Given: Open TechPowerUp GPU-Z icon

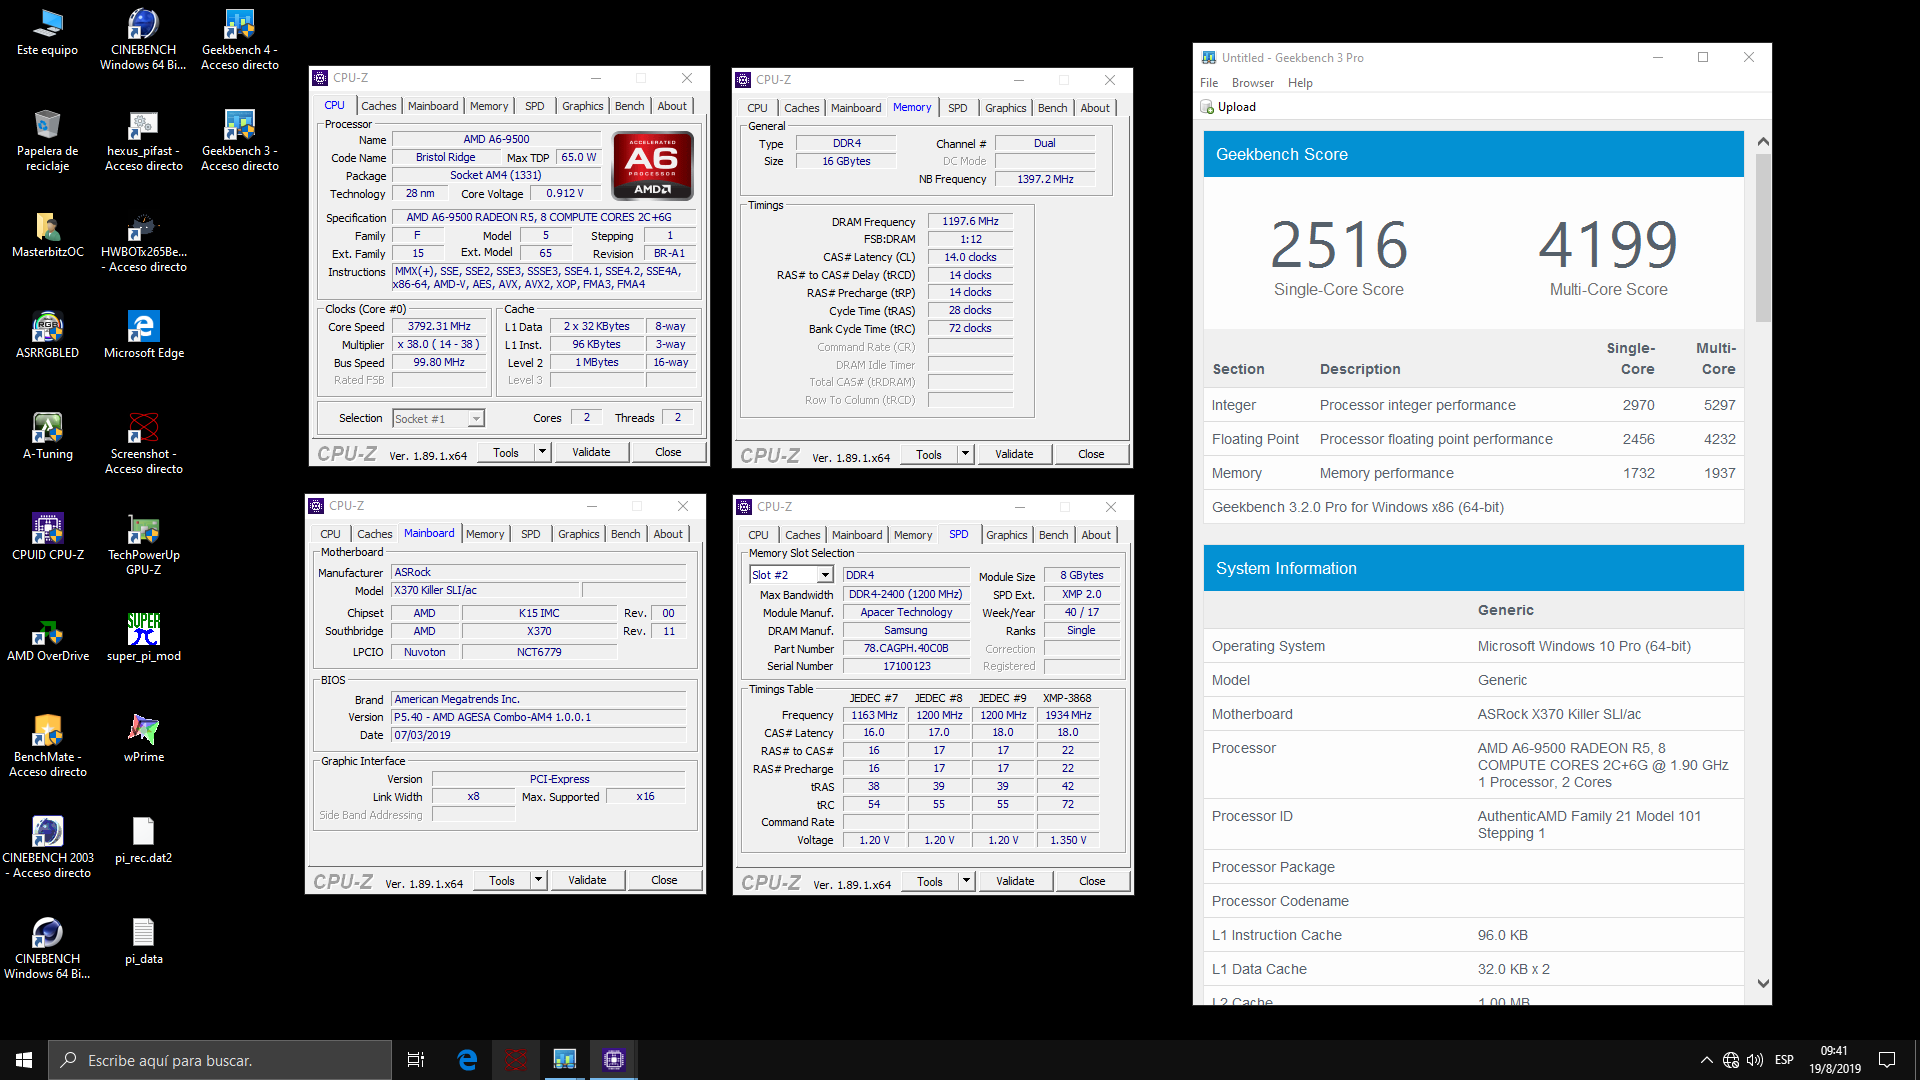Looking at the screenshot, I should [x=143, y=544].
